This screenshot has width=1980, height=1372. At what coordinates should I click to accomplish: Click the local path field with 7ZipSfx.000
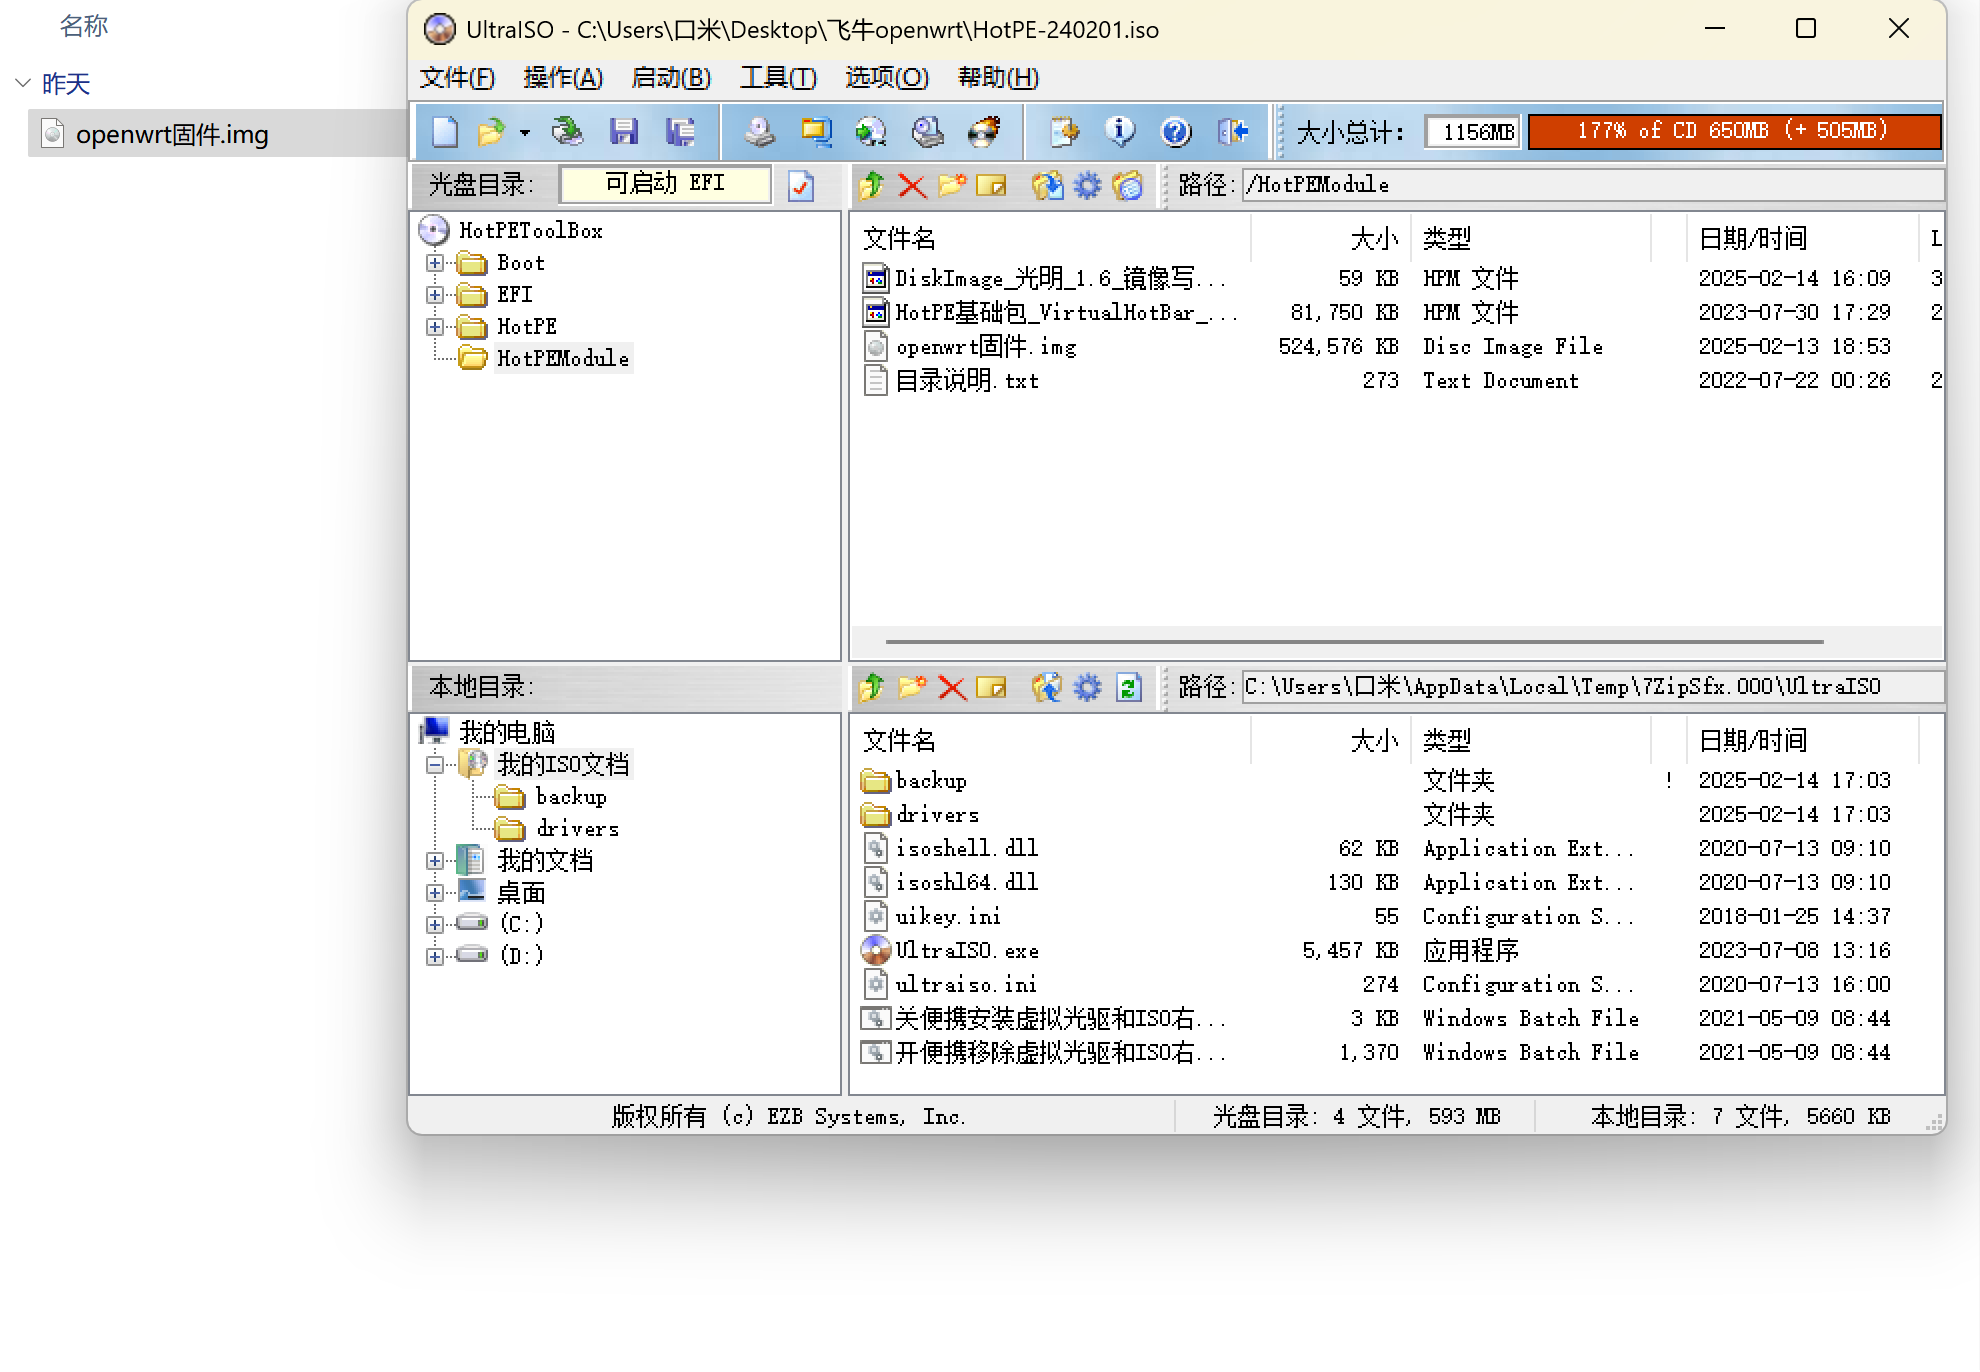click(x=1592, y=687)
